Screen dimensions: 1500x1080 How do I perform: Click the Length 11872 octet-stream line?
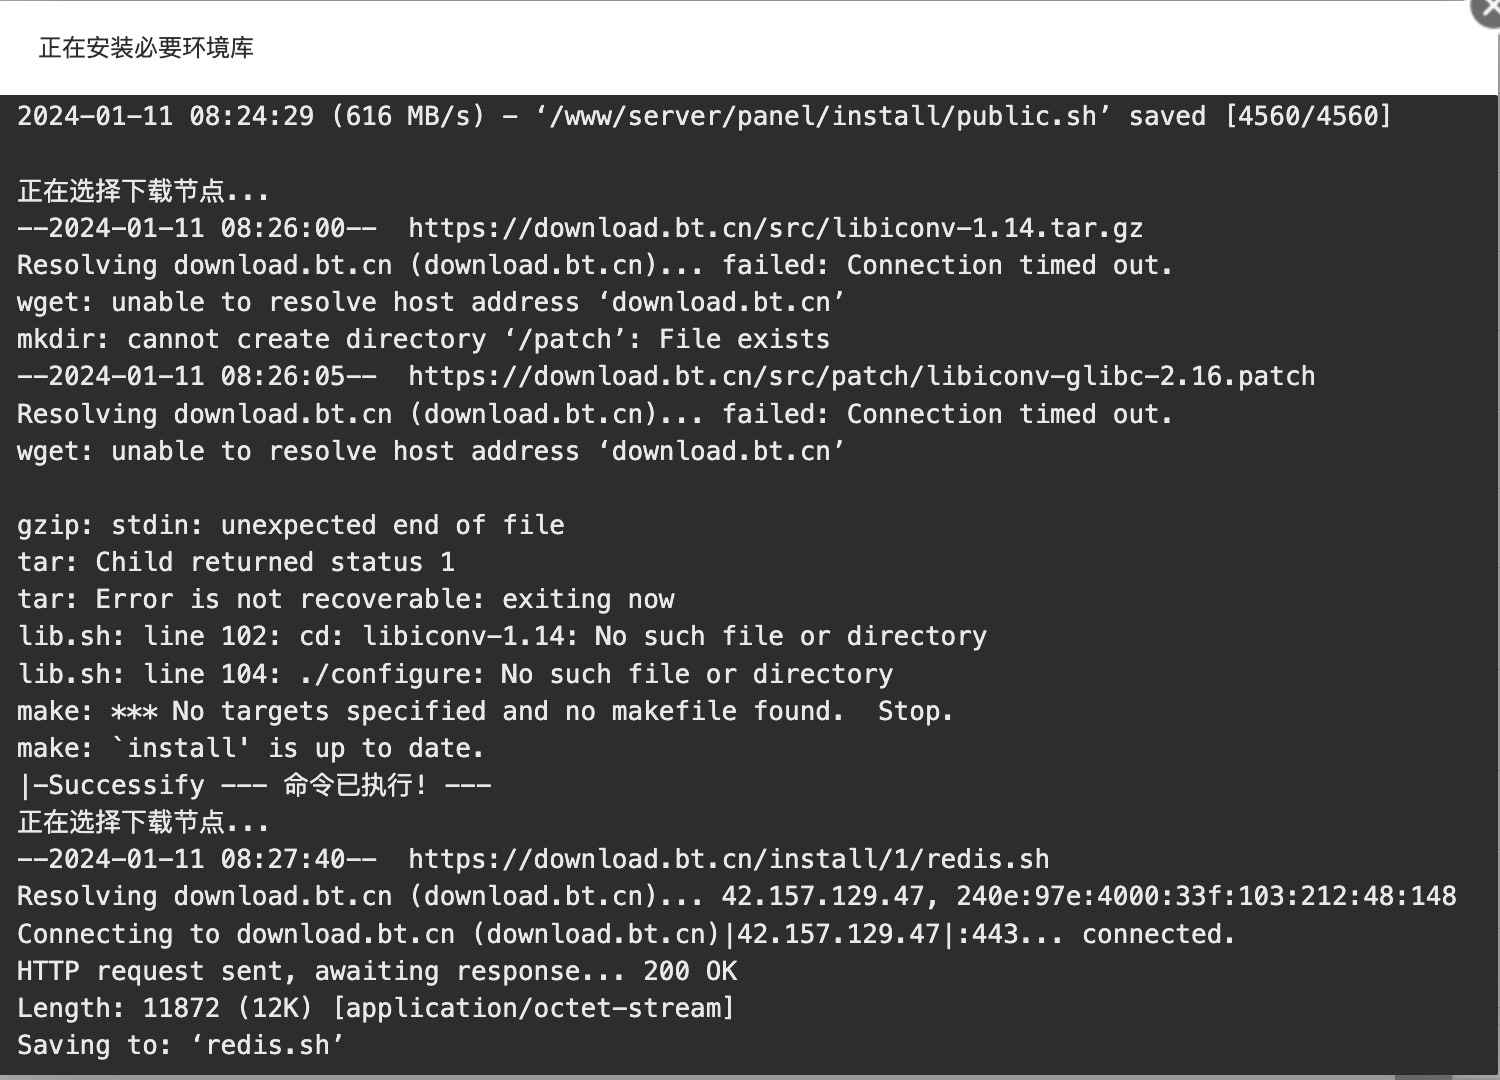click(x=376, y=1009)
